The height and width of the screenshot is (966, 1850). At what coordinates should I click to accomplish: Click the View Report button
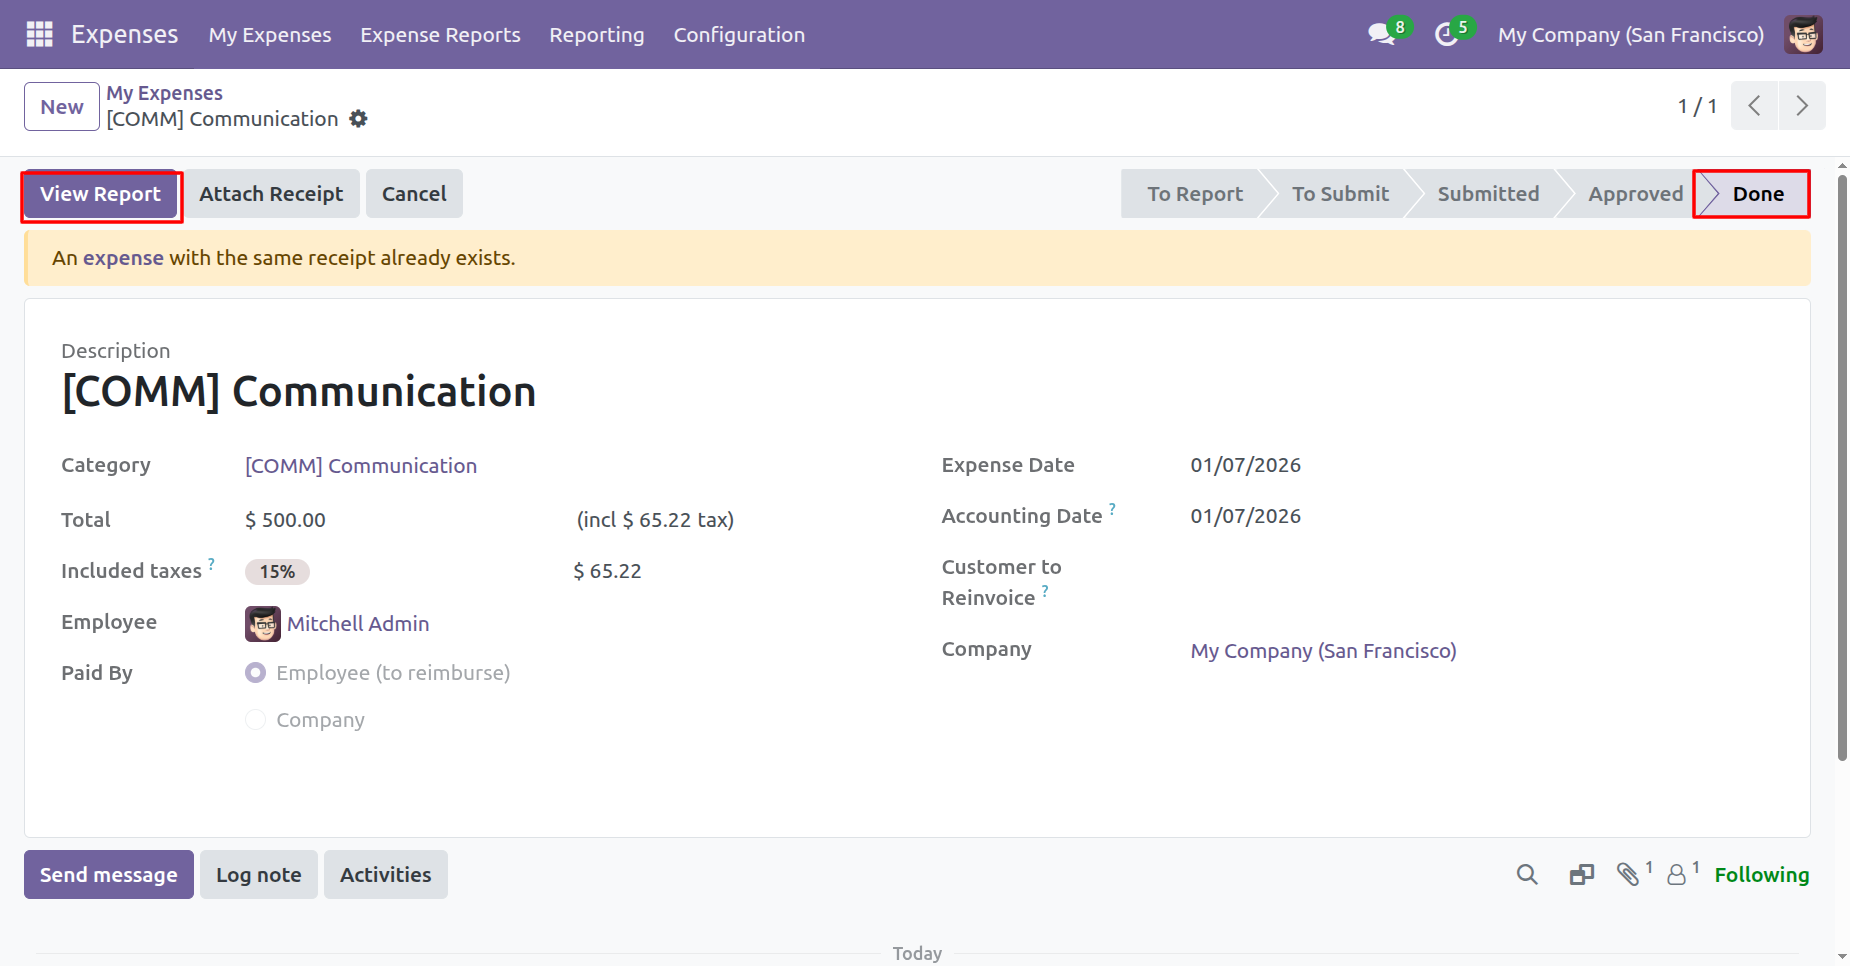100,194
